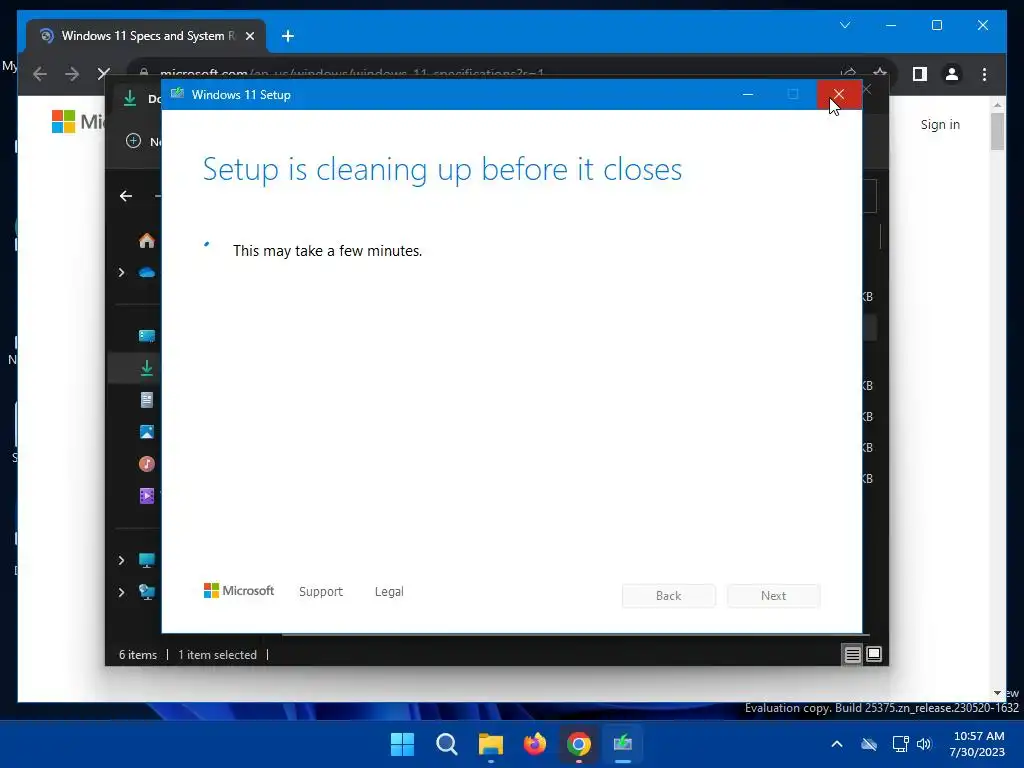Close the Windows 11 Specs tab
The height and width of the screenshot is (768, 1024).
click(249, 36)
